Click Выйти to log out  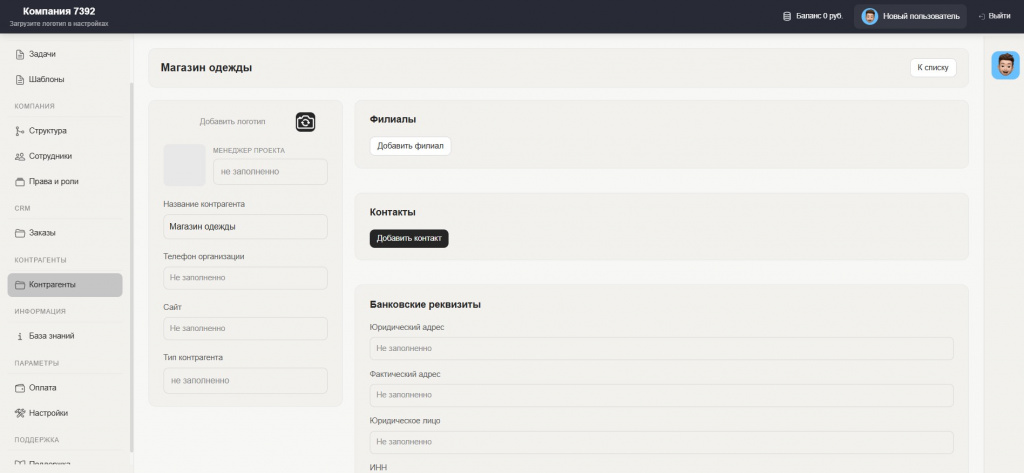993,16
